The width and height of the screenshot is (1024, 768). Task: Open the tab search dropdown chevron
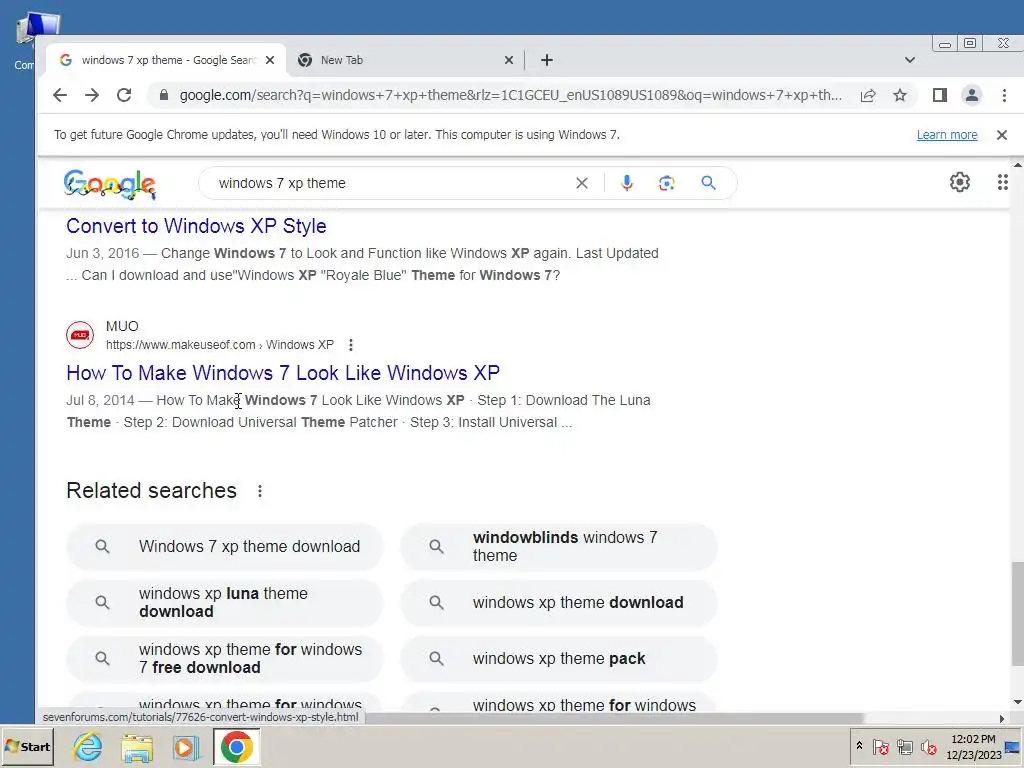pos(910,60)
